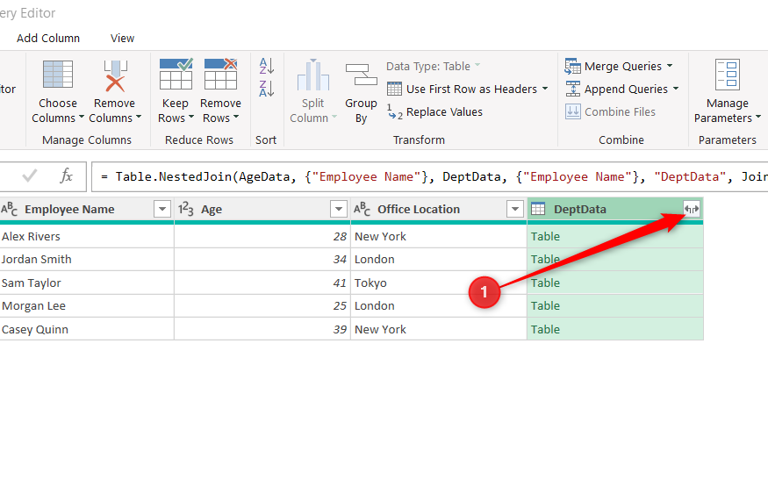Screen dimensions: 768x494
Task: Click the Keep Rows icon
Action: pos(176,74)
